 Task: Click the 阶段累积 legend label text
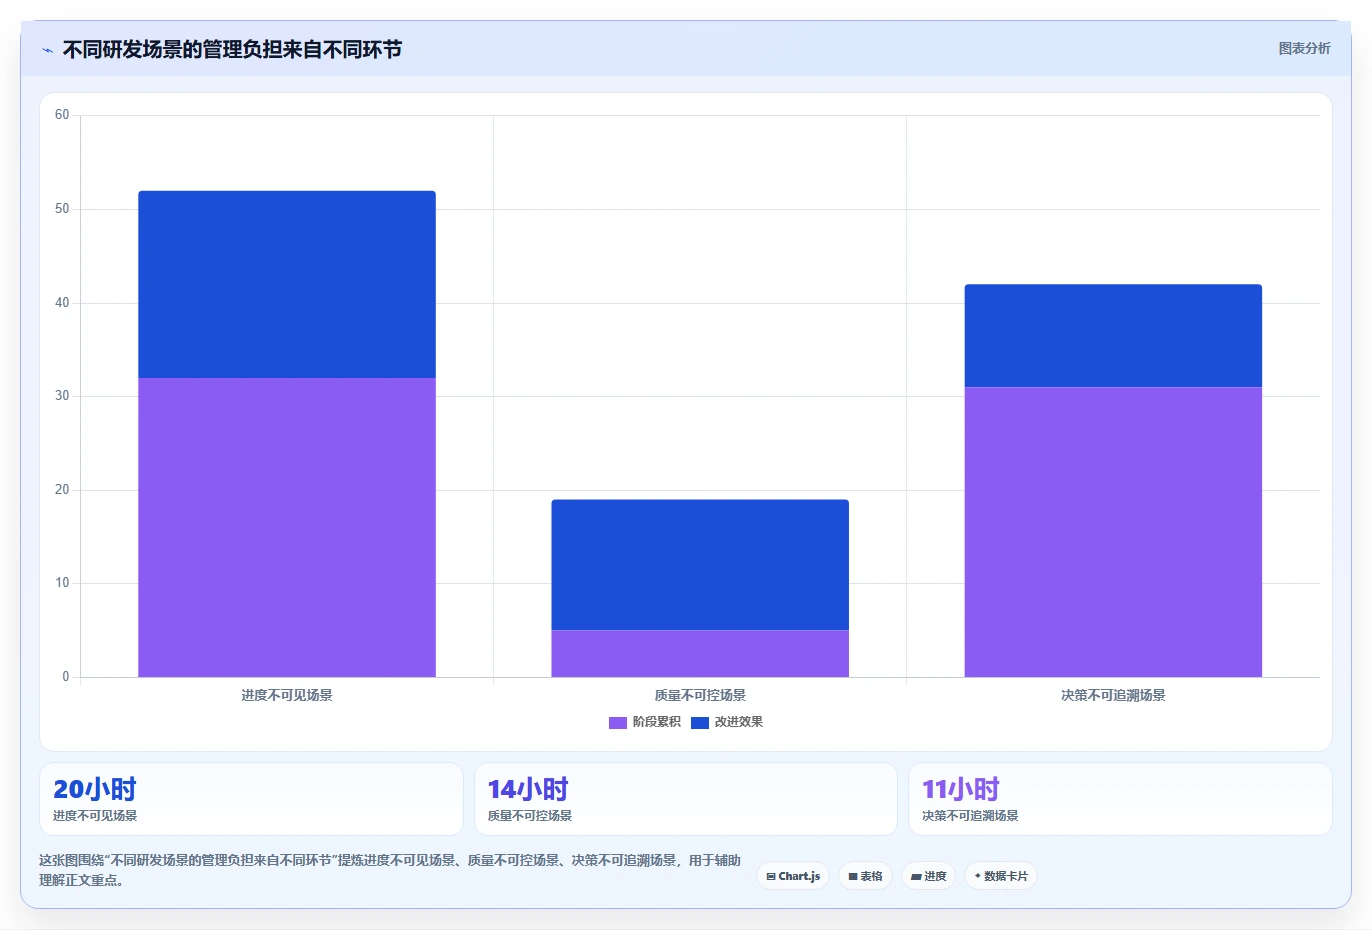pos(656,722)
